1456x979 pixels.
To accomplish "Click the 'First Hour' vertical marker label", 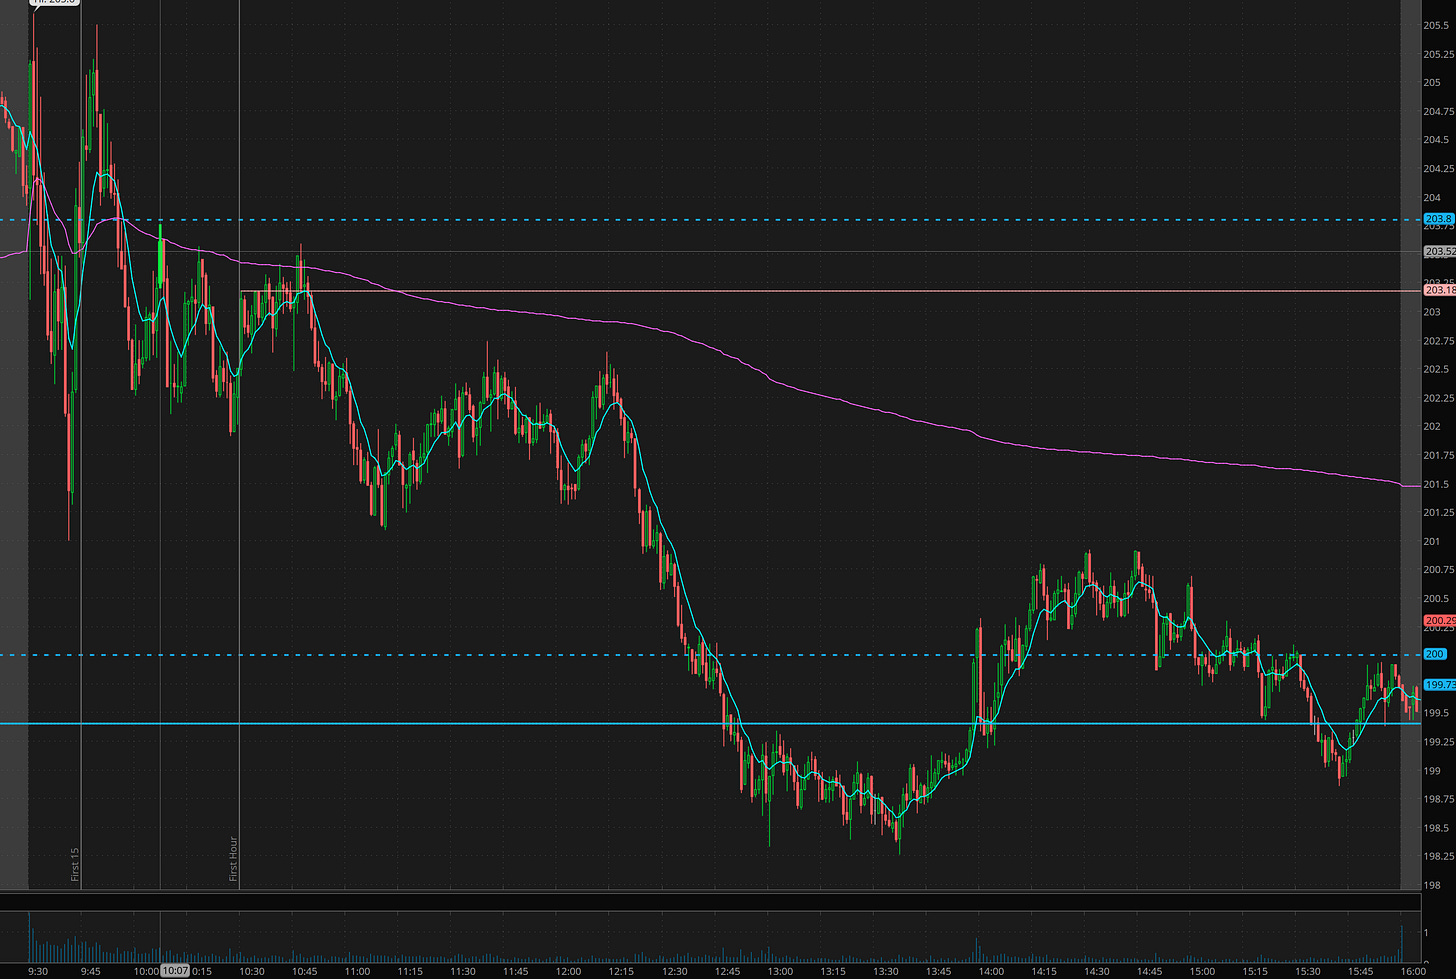I will pos(233,859).
